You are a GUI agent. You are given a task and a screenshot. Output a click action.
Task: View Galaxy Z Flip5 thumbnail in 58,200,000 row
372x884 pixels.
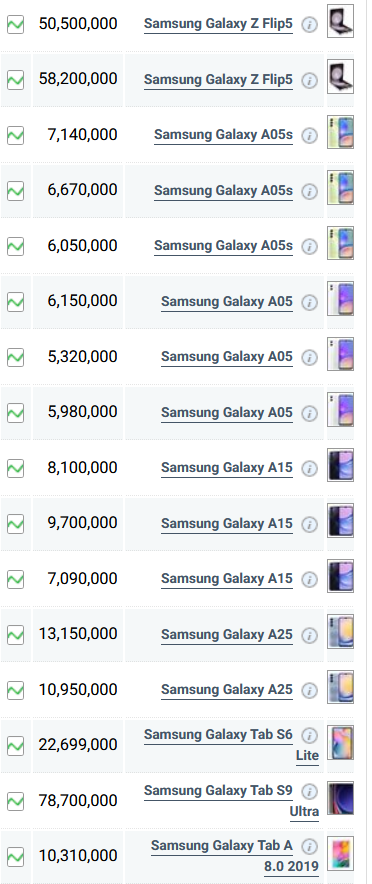[x=340, y=77]
